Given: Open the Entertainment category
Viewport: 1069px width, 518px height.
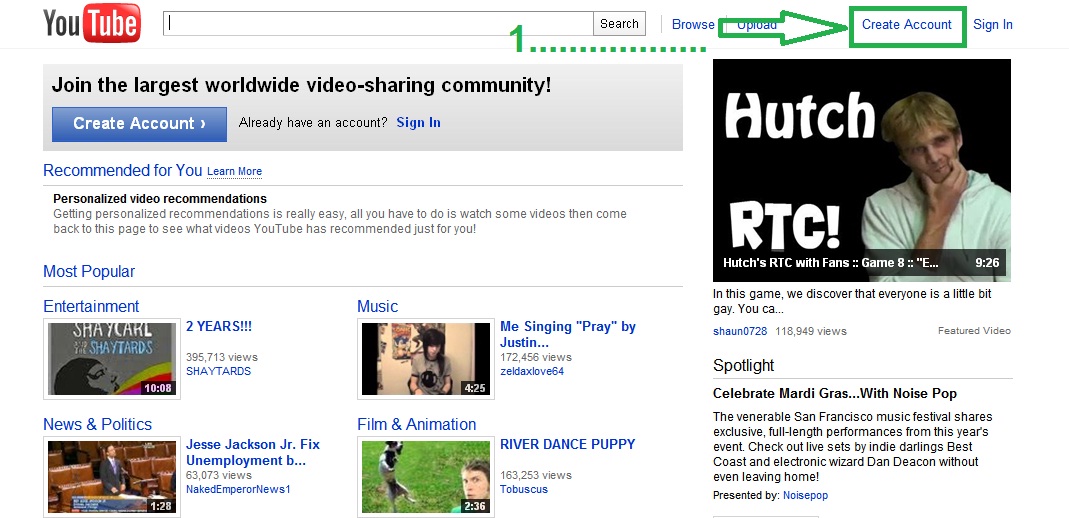Looking at the screenshot, I should click(91, 306).
